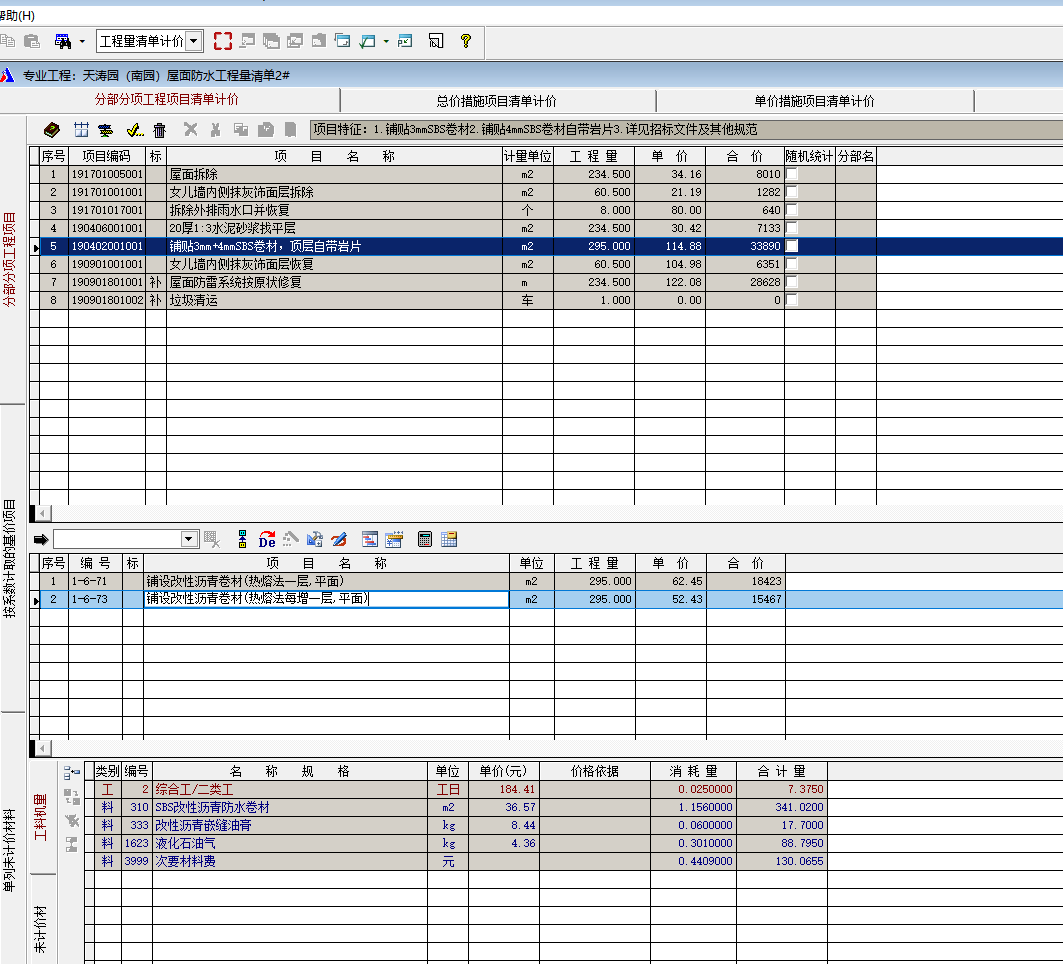Toggle 随机统计 checkbox for 拆除外排雨水口并恢复
Viewport: 1063px width, 964px height.
(x=791, y=210)
